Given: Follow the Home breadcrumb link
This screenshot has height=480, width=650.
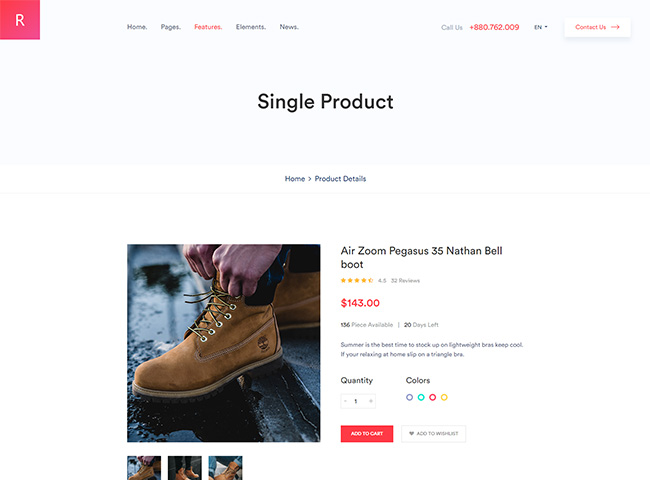Looking at the screenshot, I should [295, 179].
